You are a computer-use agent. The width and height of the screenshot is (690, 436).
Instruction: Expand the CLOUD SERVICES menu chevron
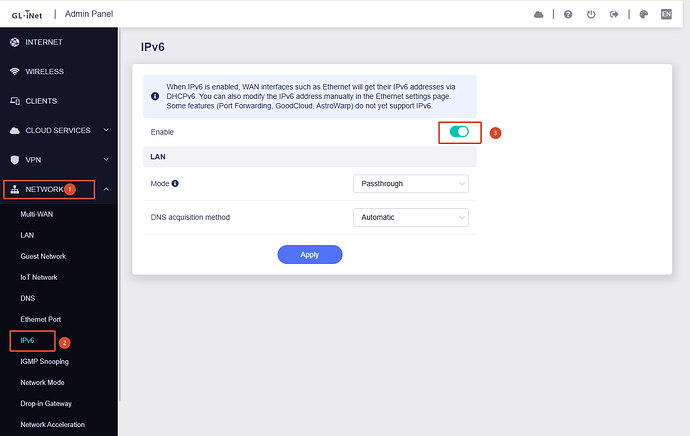point(106,130)
